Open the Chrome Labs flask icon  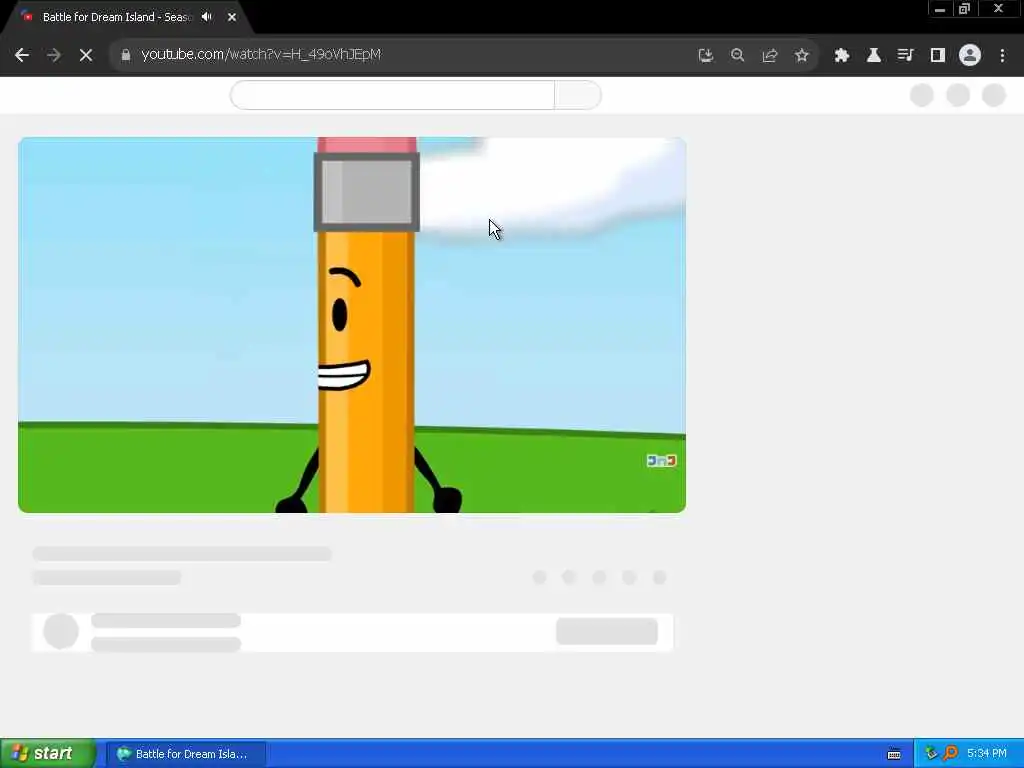[x=873, y=56]
